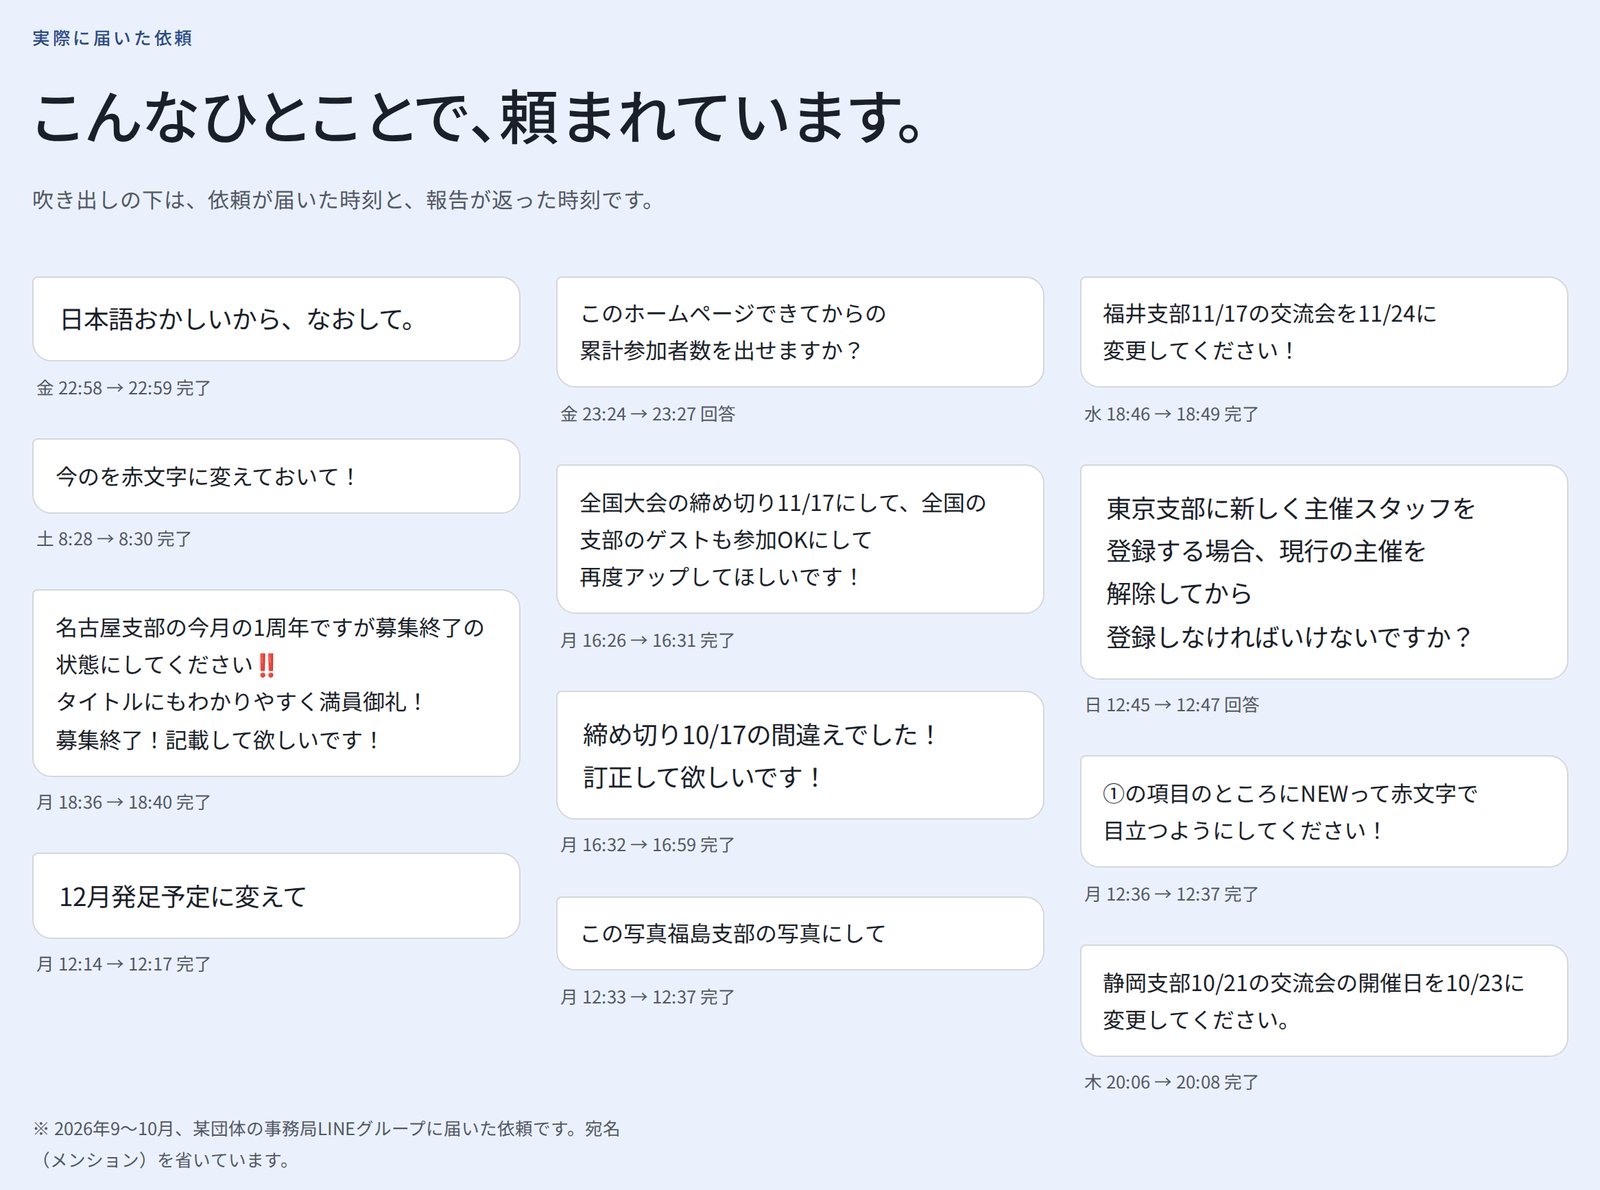Click the footnote starting ※ 2026年9〜10月
The width and height of the screenshot is (1600, 1190).
(x=327, y=1144)
